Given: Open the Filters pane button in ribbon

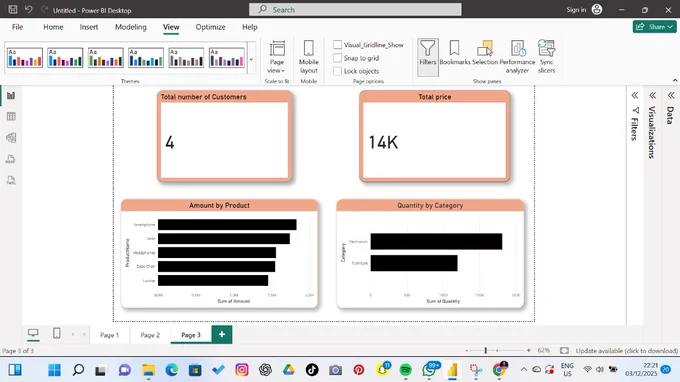Looking at the screenshot, I should (x=428, y=57).
